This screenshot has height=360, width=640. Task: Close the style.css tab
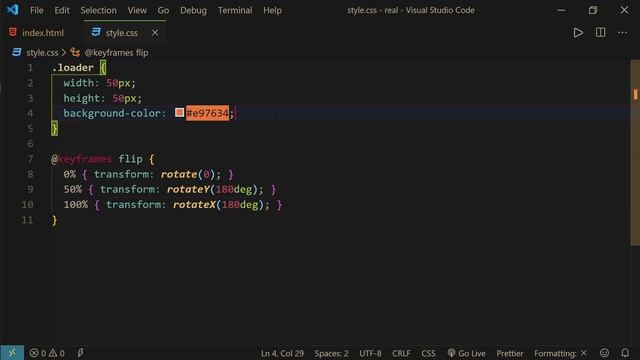coord(155,33)
